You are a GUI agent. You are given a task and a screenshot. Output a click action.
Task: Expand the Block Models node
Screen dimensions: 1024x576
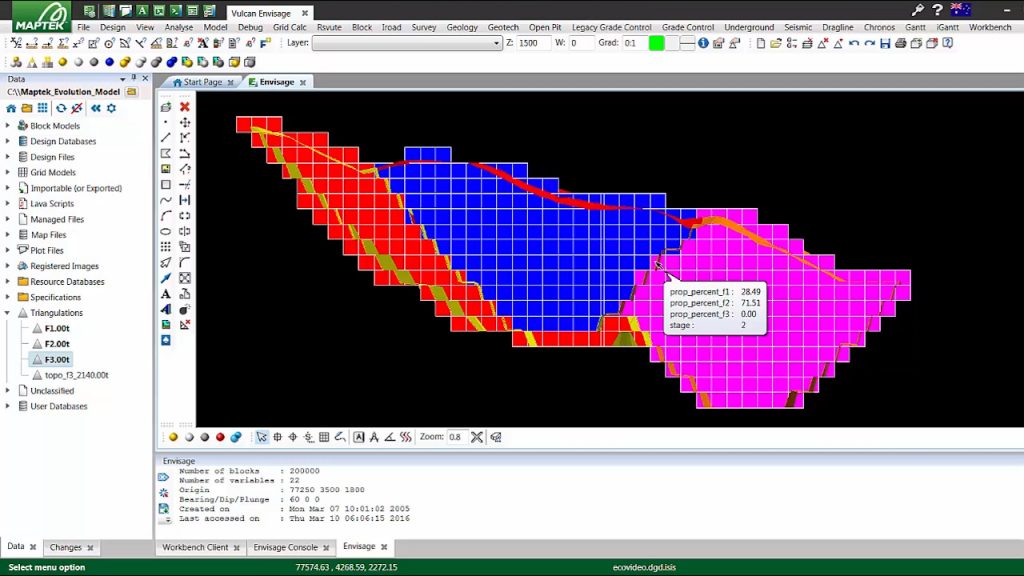[x=8, y=125]
